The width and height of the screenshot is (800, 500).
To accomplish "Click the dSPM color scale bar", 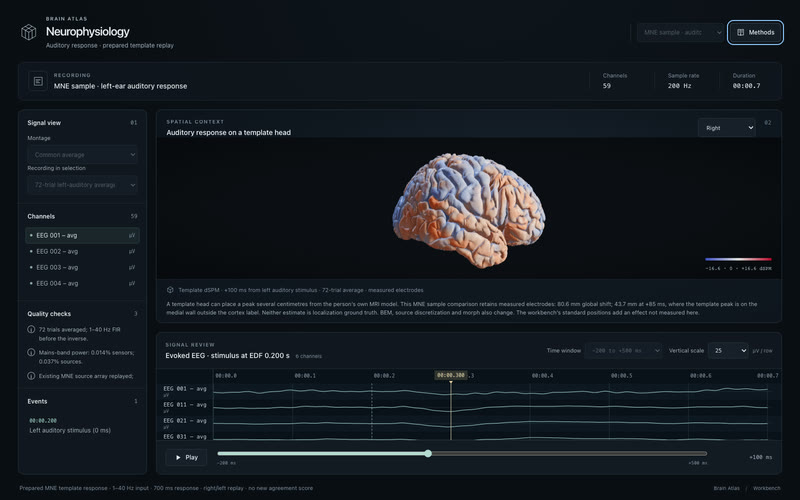I will click(x=738, y=259).
